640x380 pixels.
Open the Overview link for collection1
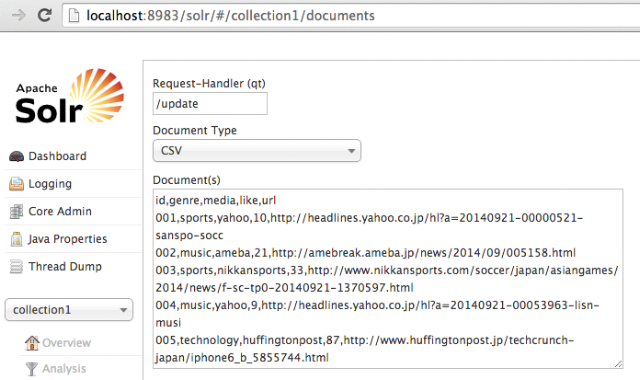point(67,343)
